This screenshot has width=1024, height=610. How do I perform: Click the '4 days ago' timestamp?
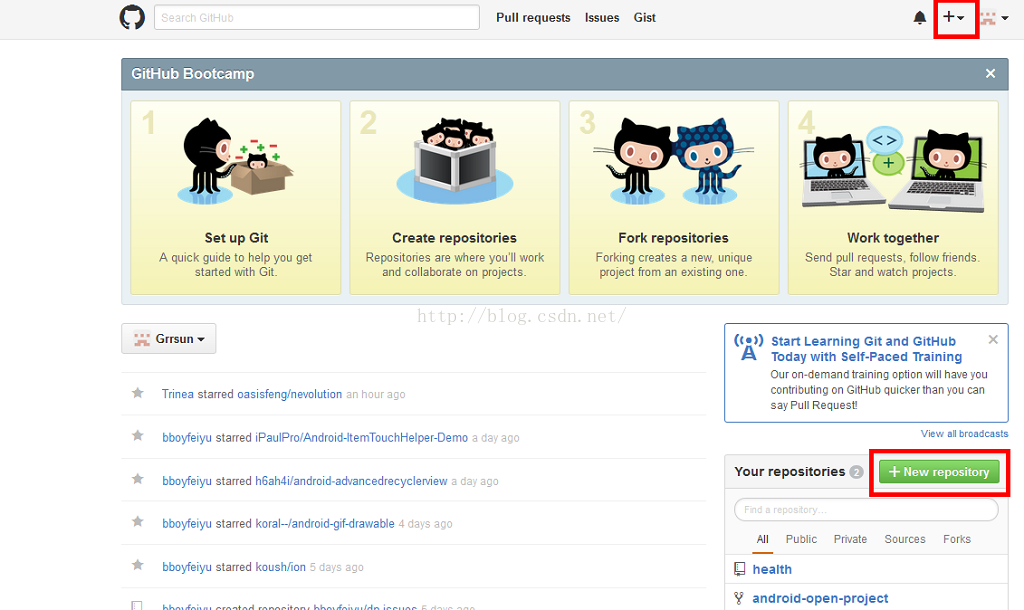pyautogui.click(x=425, y=524)
